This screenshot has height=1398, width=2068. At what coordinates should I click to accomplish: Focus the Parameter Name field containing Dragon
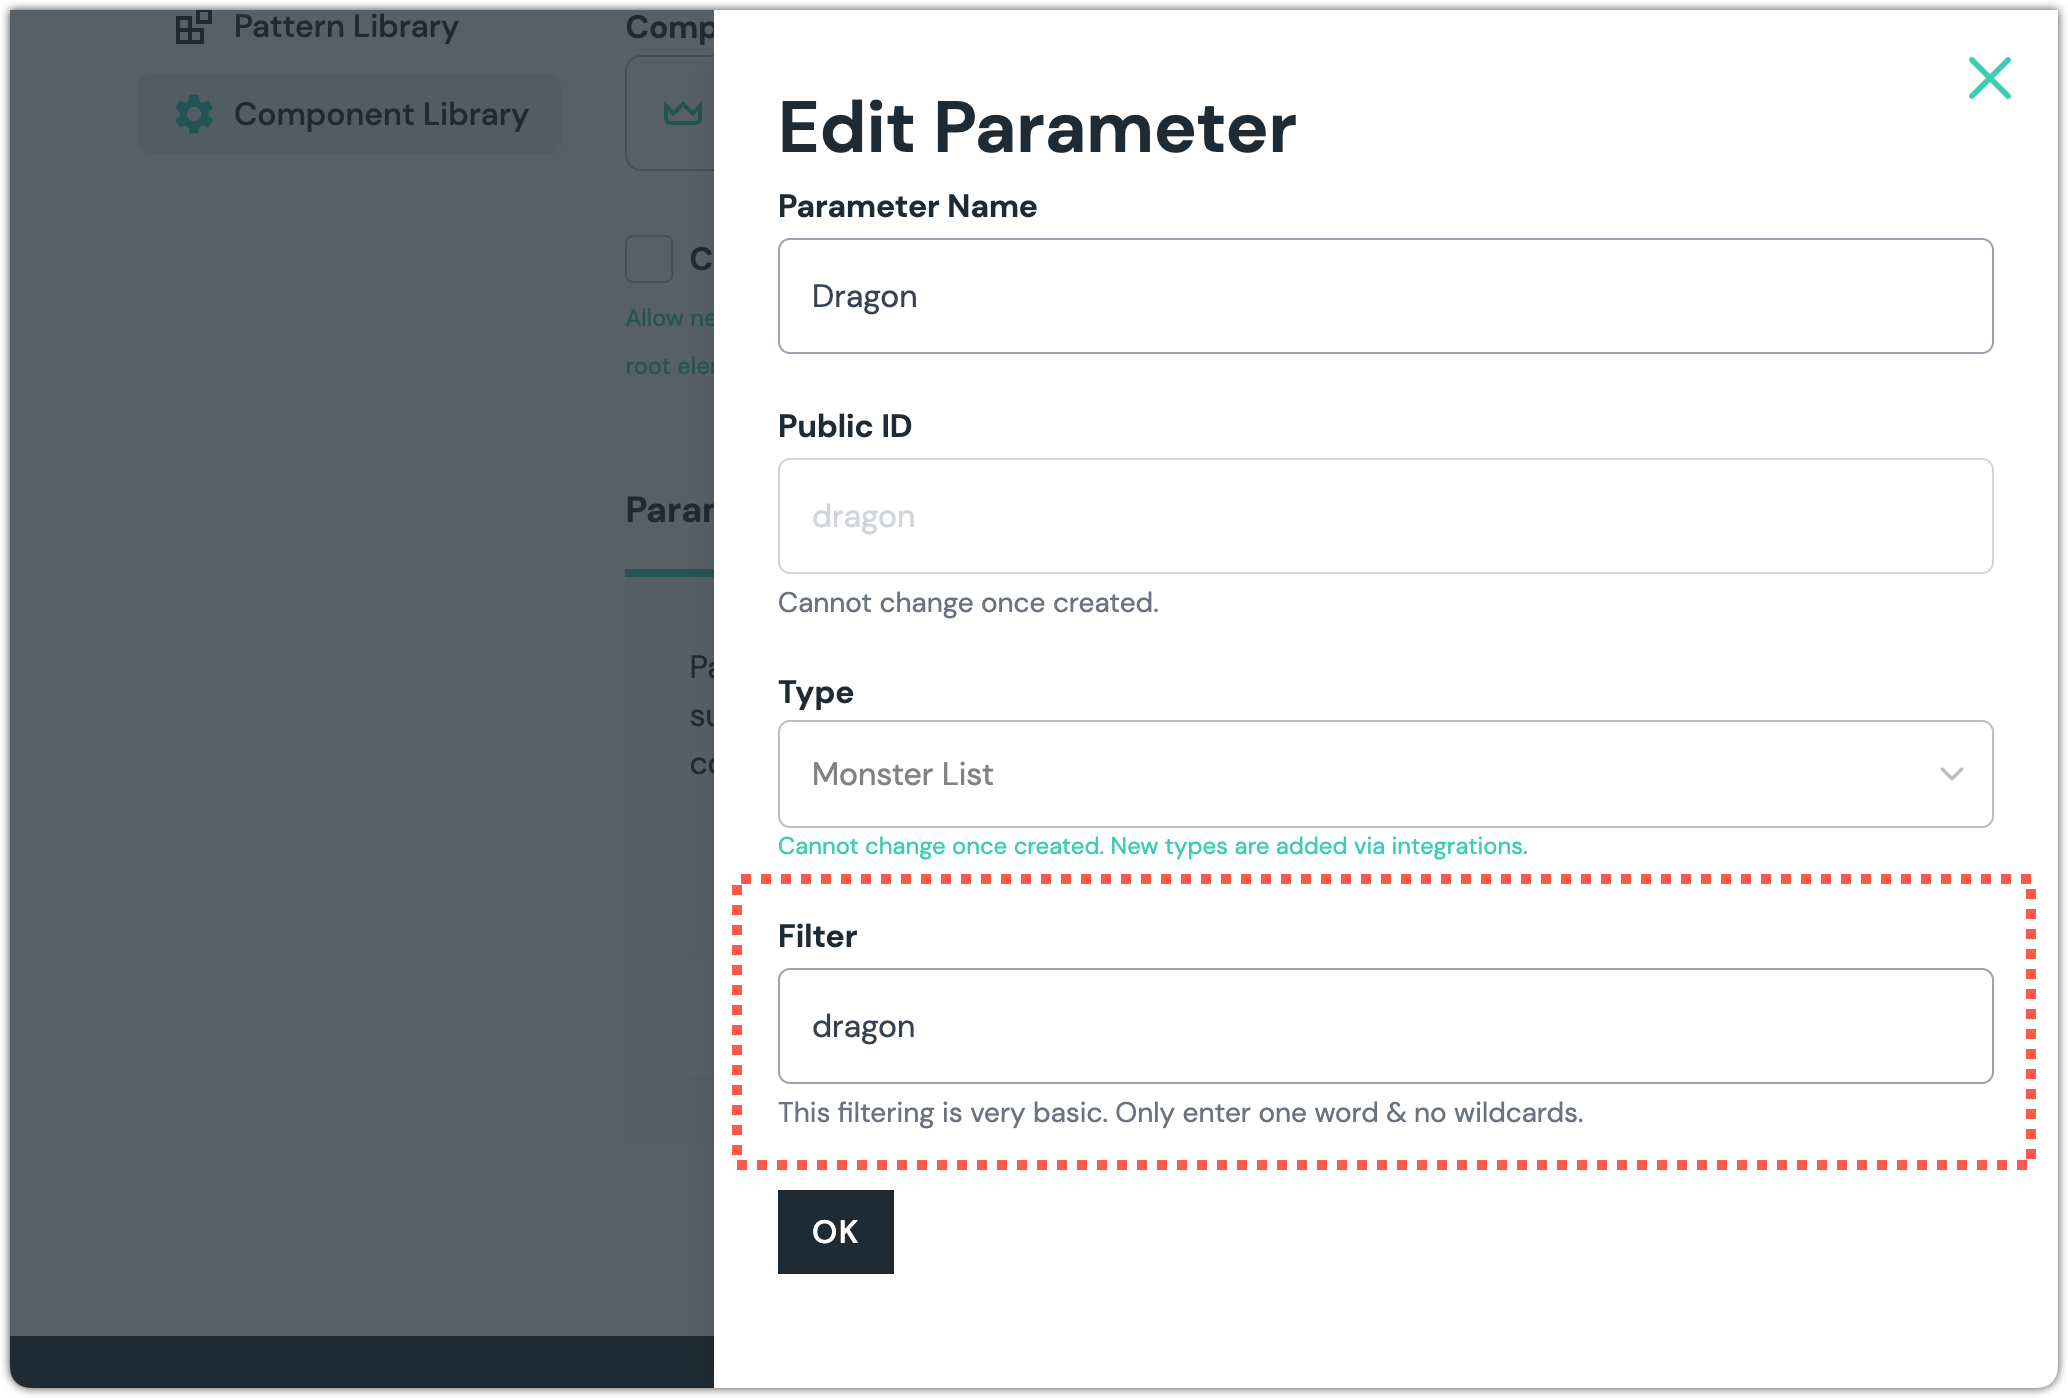[1384, 296]
